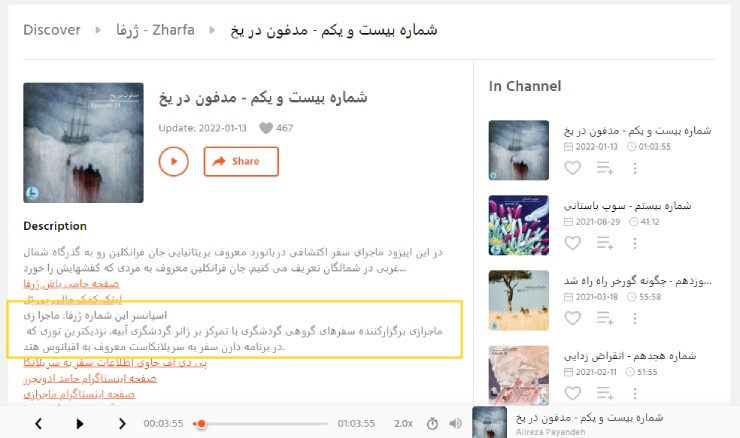Open the episode cover artwork thumbnail
The image size is (740, 438).
[x=83, y=143]
